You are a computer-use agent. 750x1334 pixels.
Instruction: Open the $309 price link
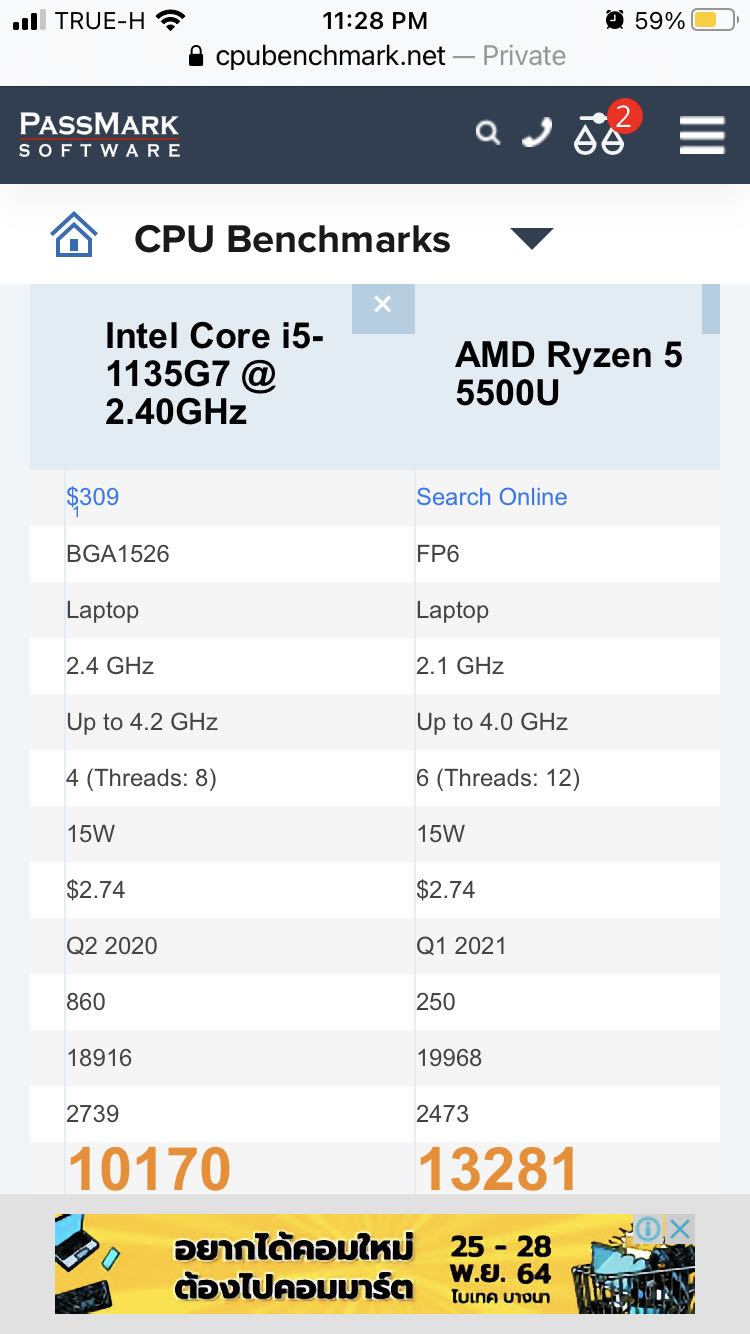92,497
